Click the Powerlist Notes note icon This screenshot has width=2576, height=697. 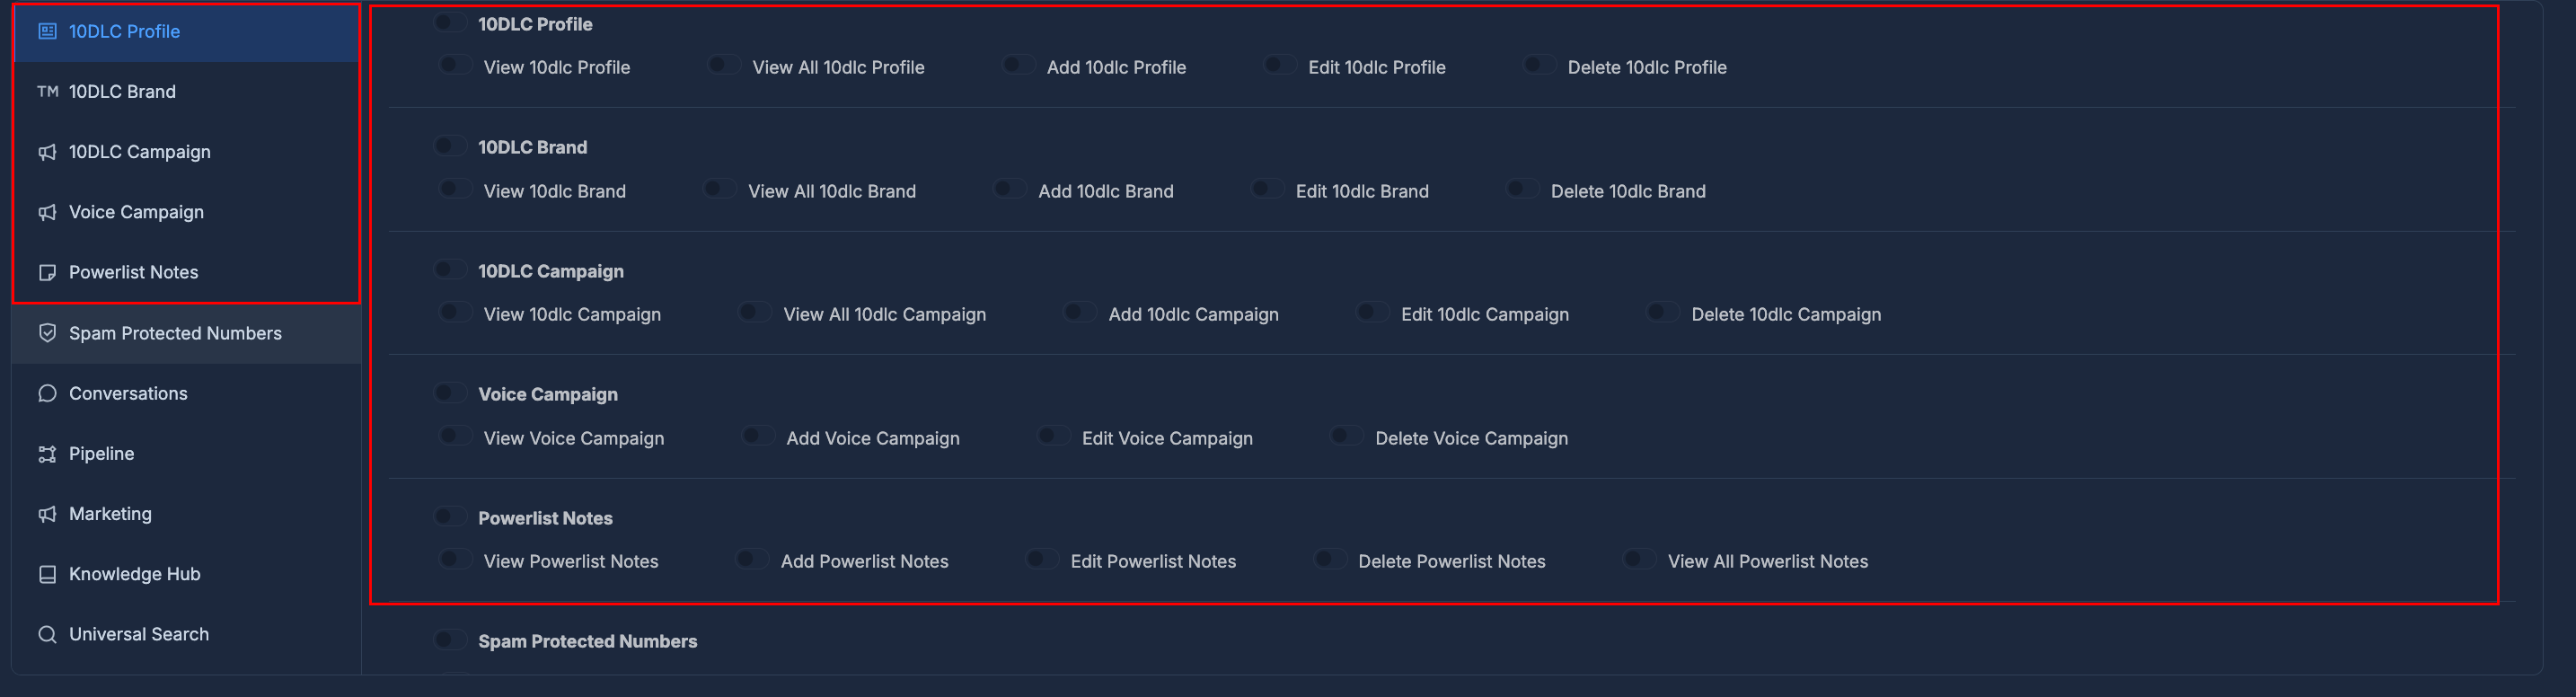[46, 271]
